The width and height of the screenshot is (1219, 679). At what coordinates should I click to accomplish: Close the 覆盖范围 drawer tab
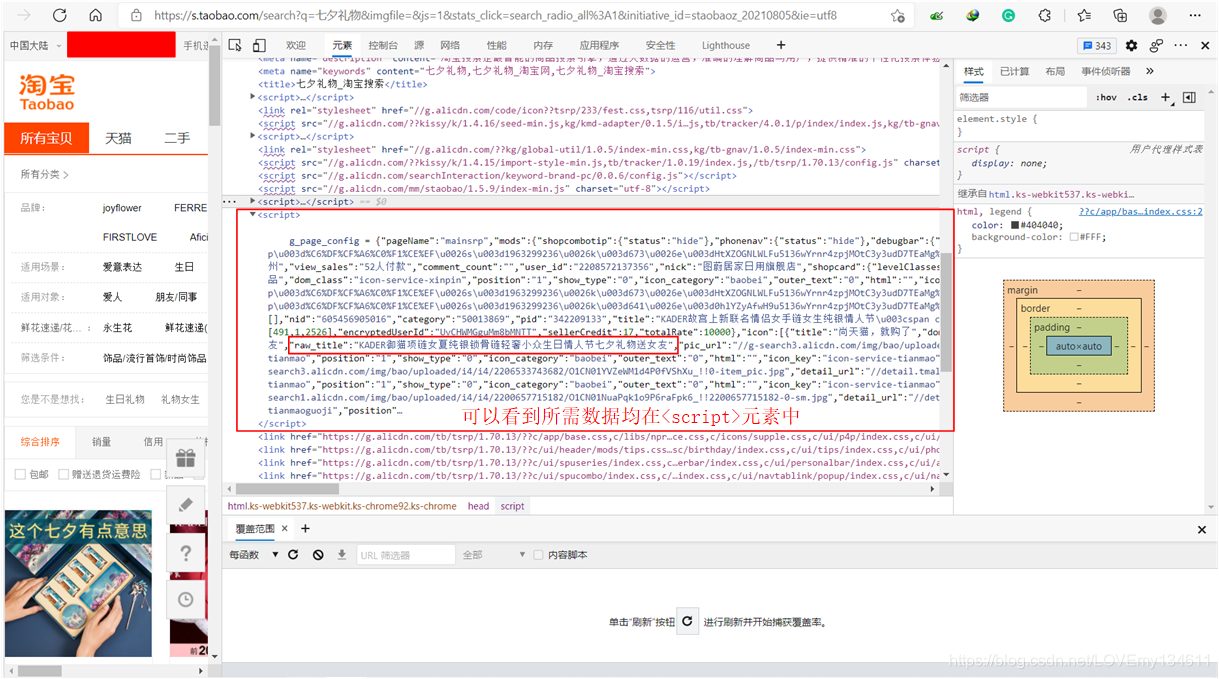pyautogui.click(x=284, y=529)
